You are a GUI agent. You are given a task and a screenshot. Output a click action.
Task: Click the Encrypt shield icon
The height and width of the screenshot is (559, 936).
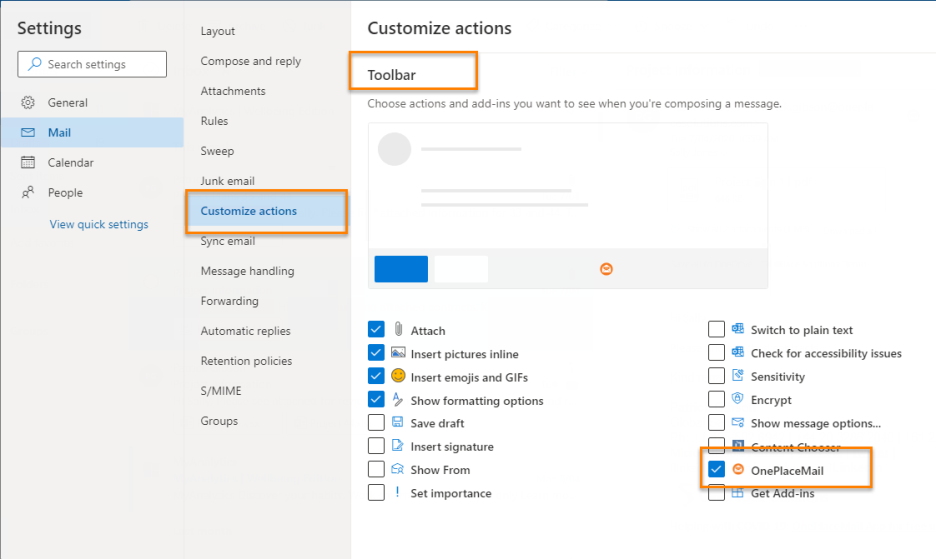(x=738, y=399)
